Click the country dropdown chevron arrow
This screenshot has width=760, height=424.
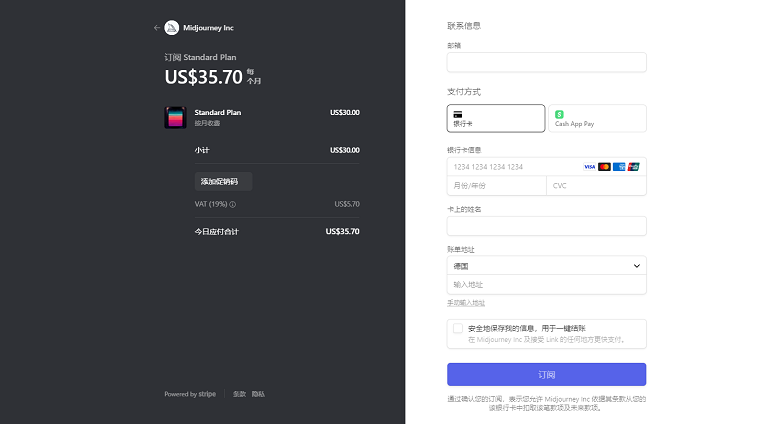coord(637,266)
